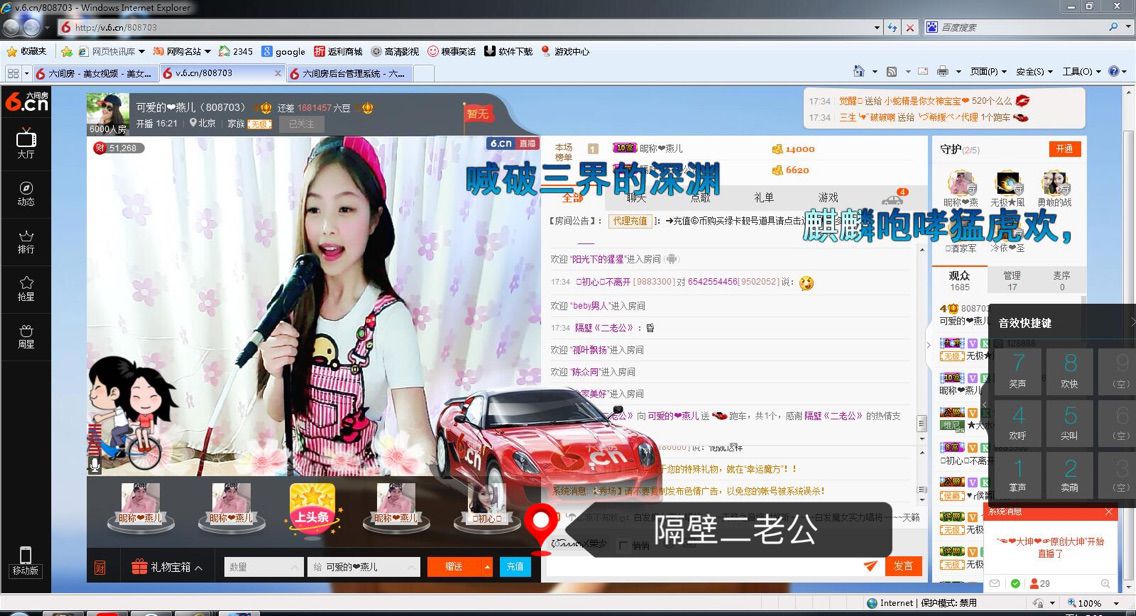Click sound effect key 8 欢快
Viewport: 1136px width, 616px height.
(x=1070, y=371)
